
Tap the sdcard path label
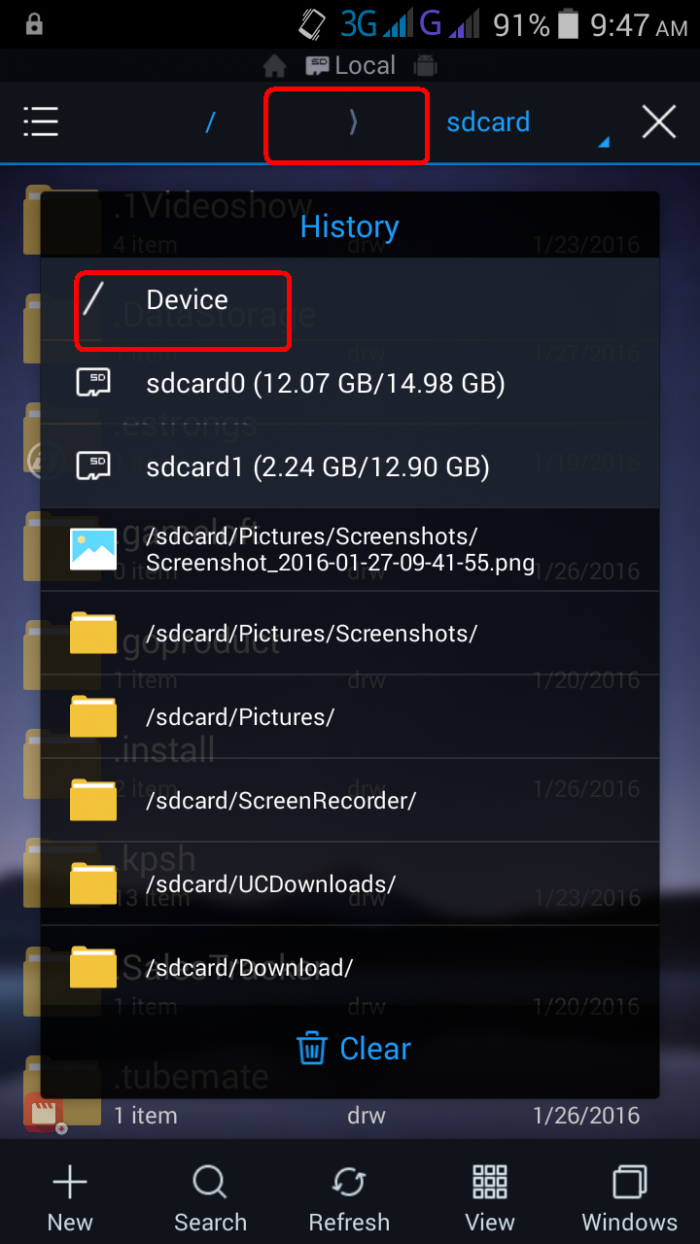pyautogui.click(x=488, y=123)
